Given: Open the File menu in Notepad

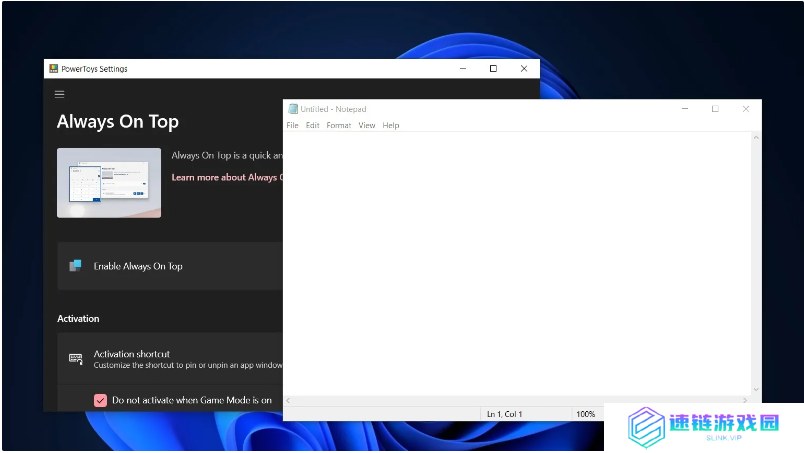Looking at the screenshot, I should point(292,125).
